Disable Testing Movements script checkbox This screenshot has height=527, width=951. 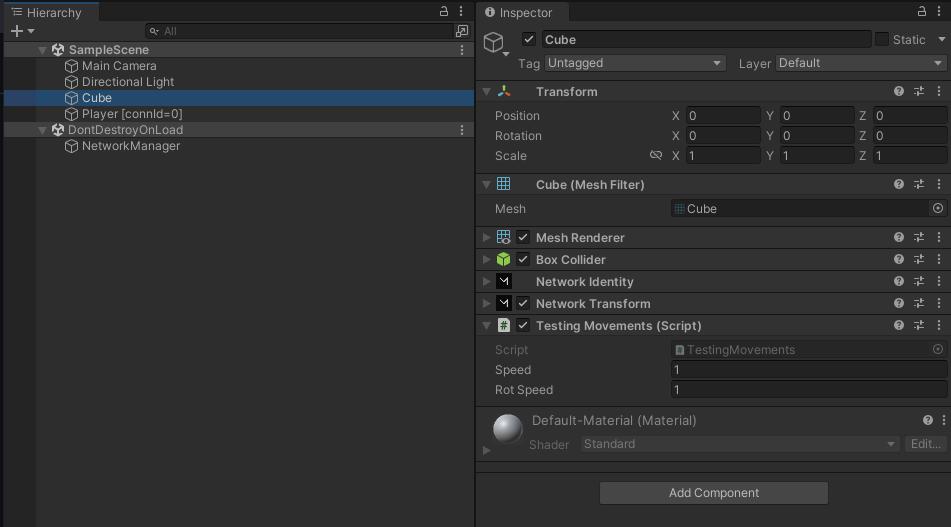(x=523, y=325)
